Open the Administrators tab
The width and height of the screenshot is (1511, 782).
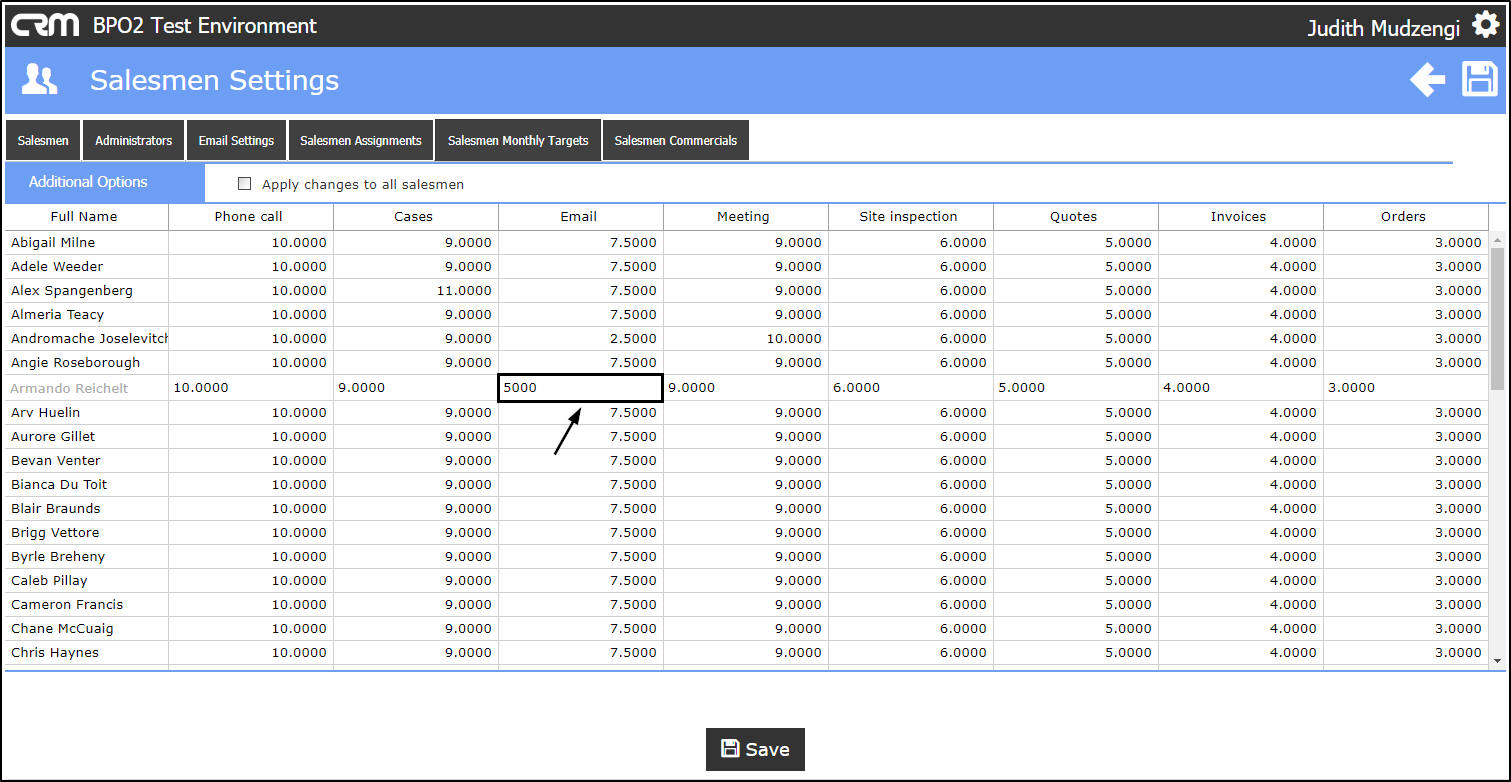click(x=134, y=141)
